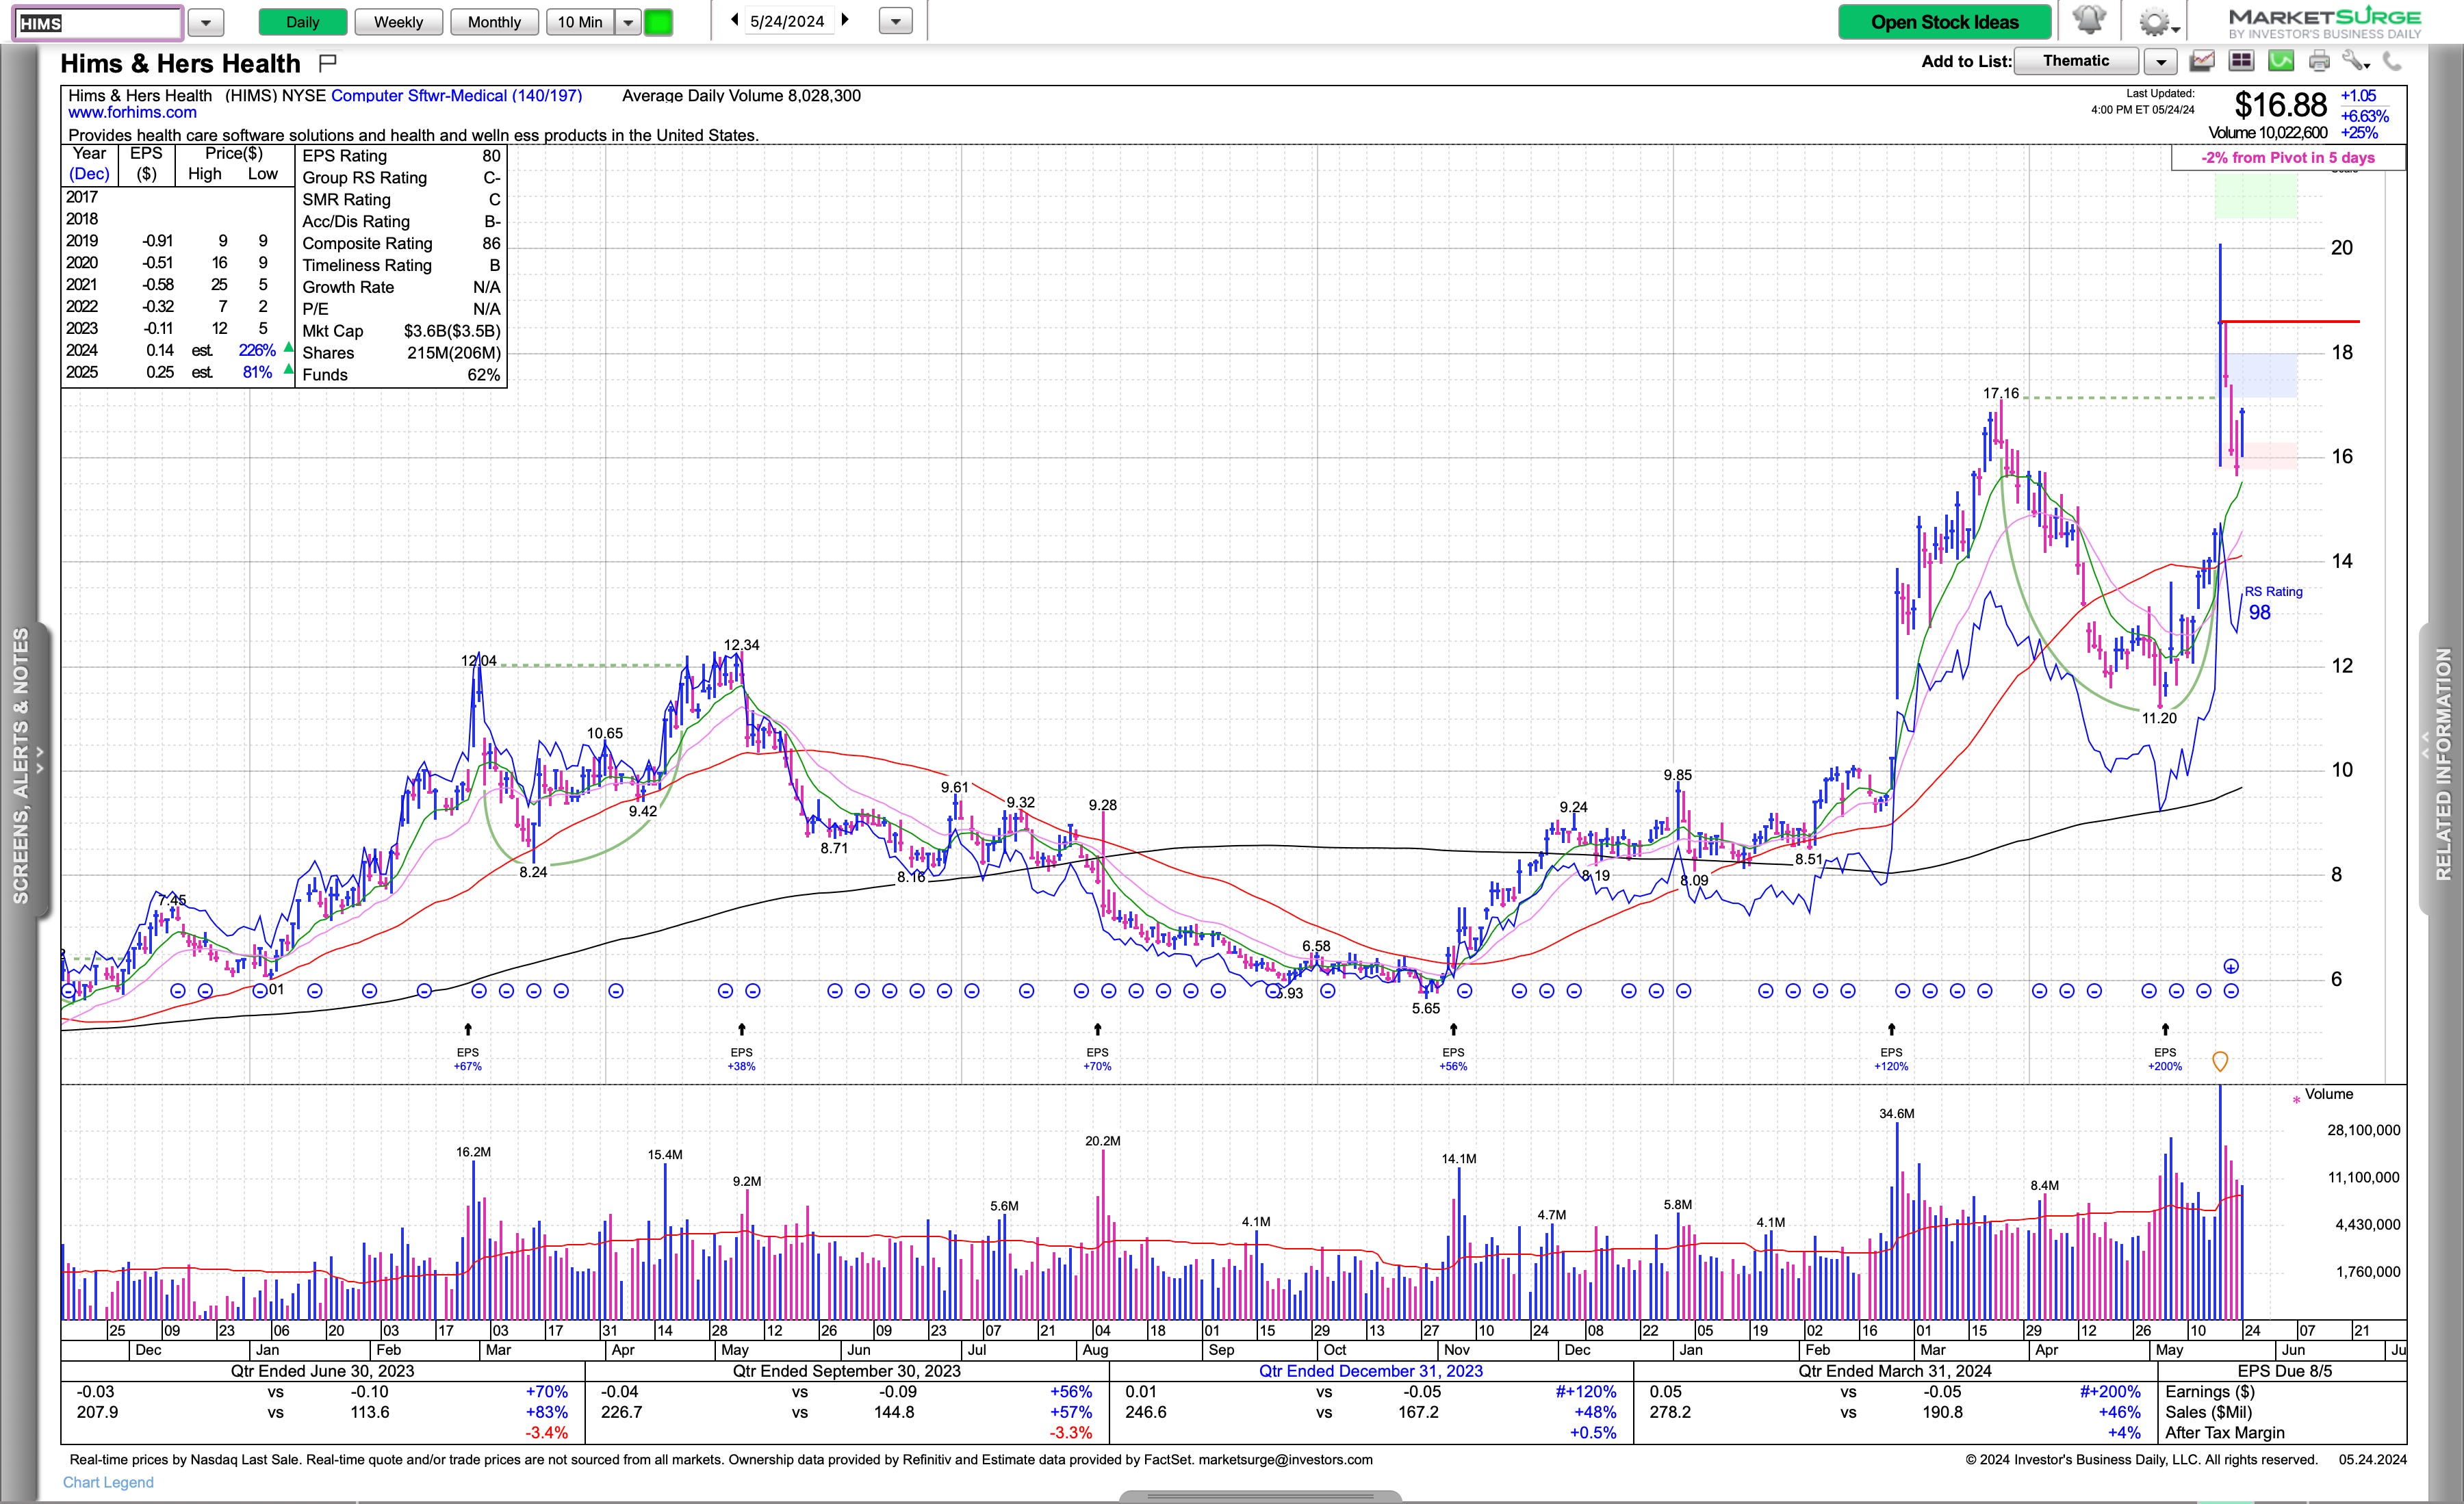Click the green pattern recognition icon

2281,62
